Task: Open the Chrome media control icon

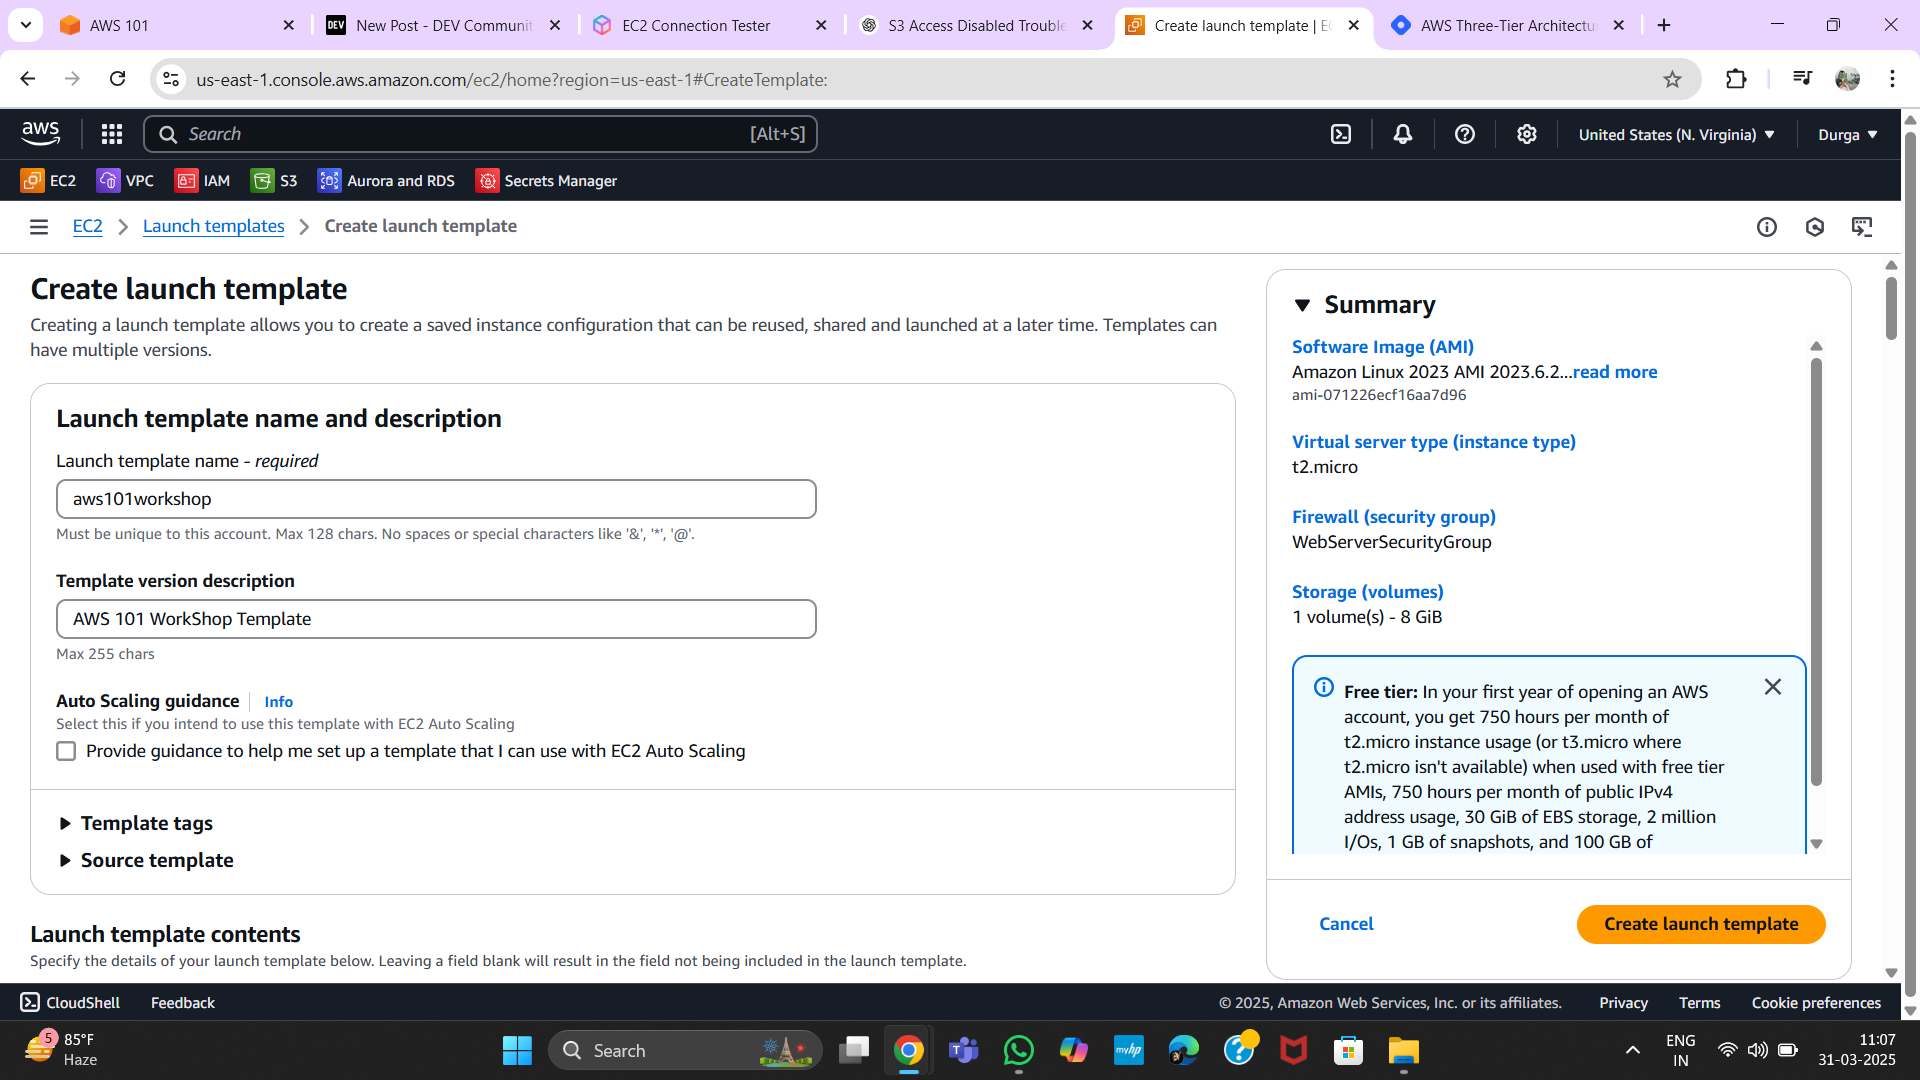Action: tap(1802, 79)
